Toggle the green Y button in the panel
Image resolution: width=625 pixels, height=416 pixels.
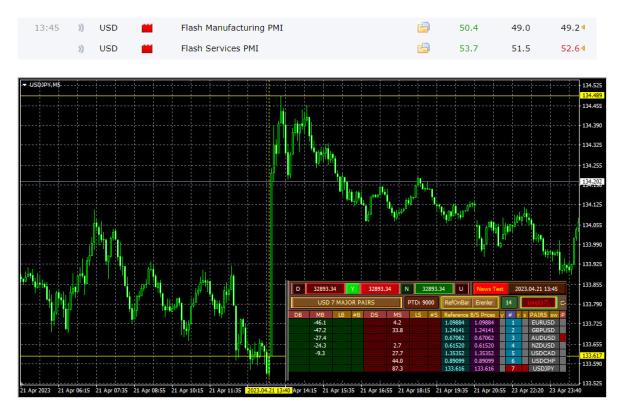pos(352,289)
